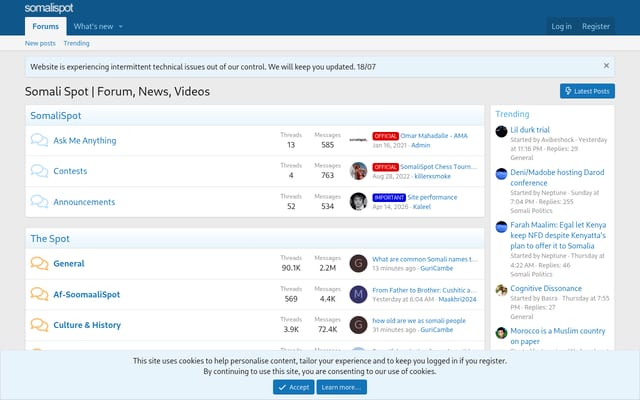Click the Kaleel username link
The image size is (640, 400).
click(x=422, y=207)
